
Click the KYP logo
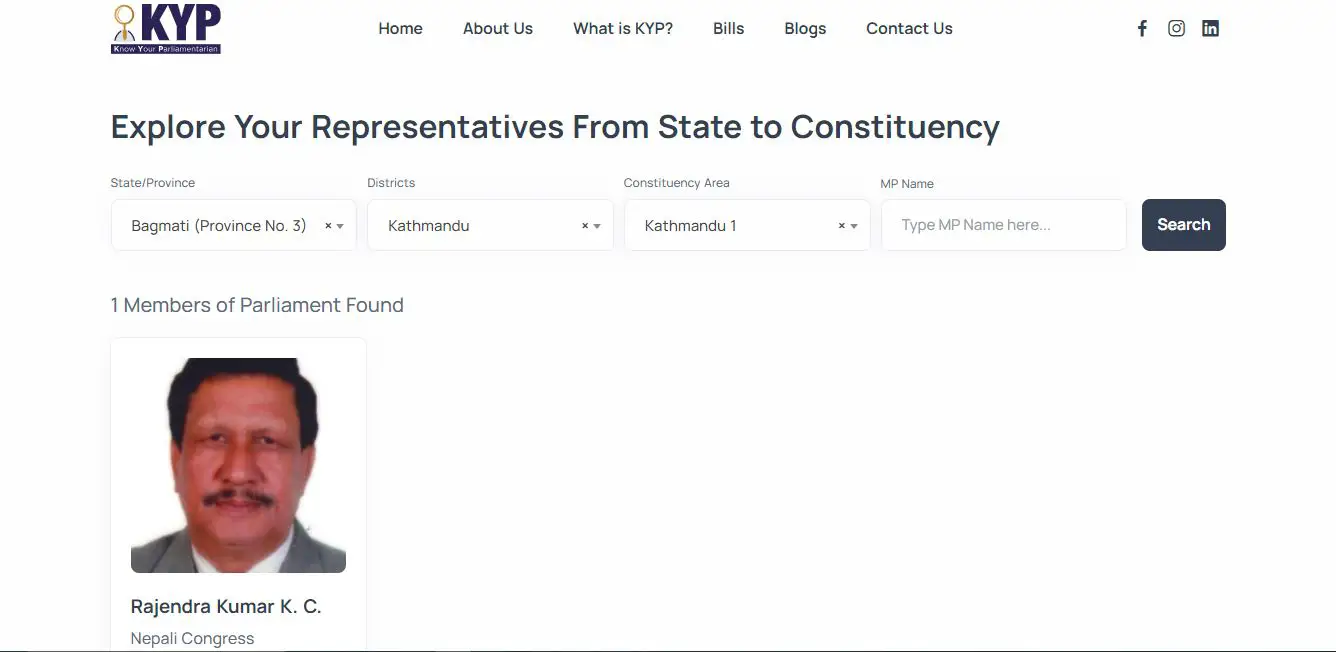coord(165,28)
